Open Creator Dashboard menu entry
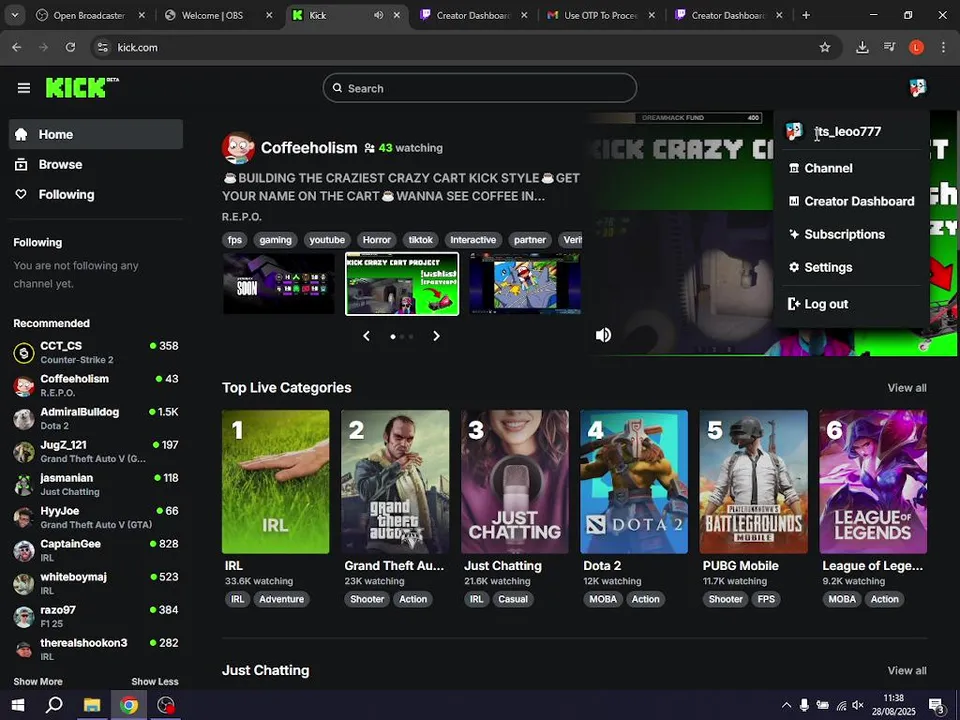Image resolution: width=960 pixels, height=720 pixels. (x=852, y=201)
